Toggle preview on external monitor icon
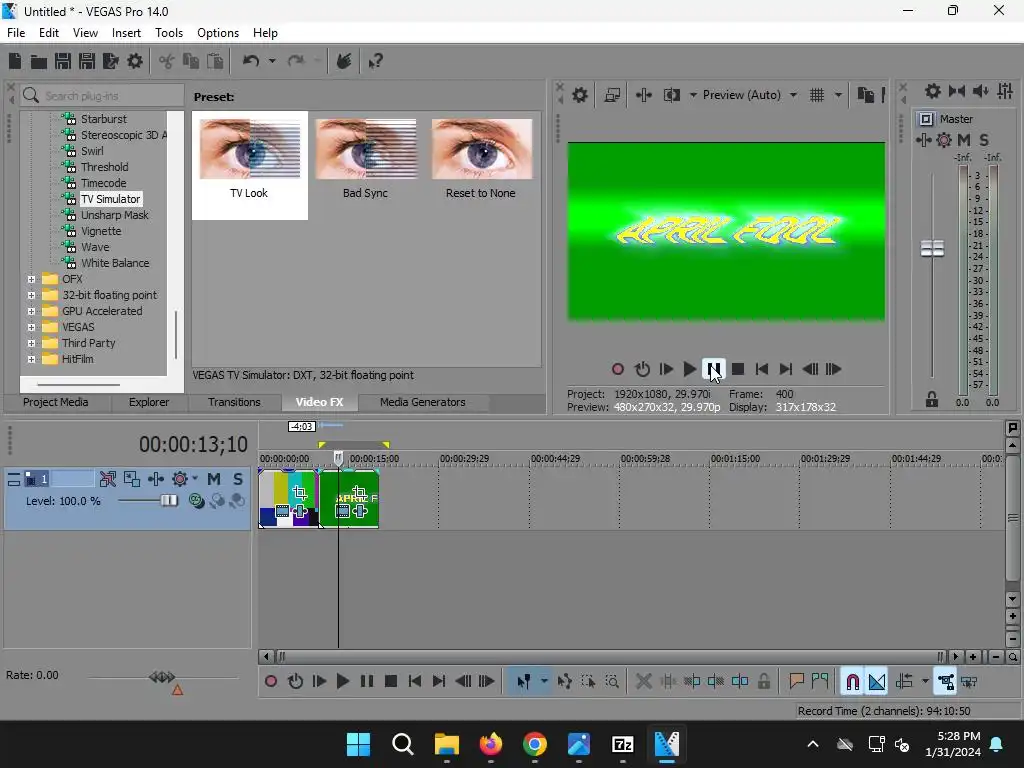1024x768 pixels. coord(613,95)
